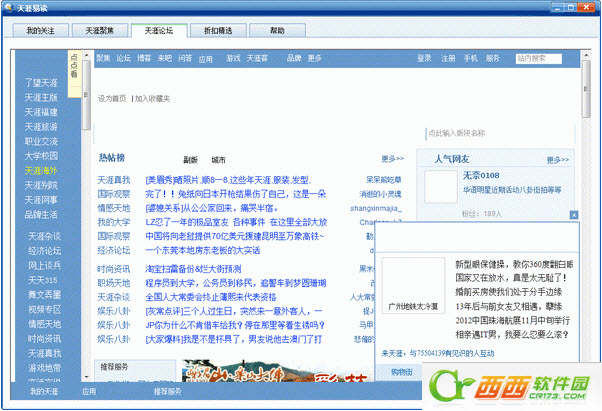Open the 帮助 tab

click(x=277, y=30)
